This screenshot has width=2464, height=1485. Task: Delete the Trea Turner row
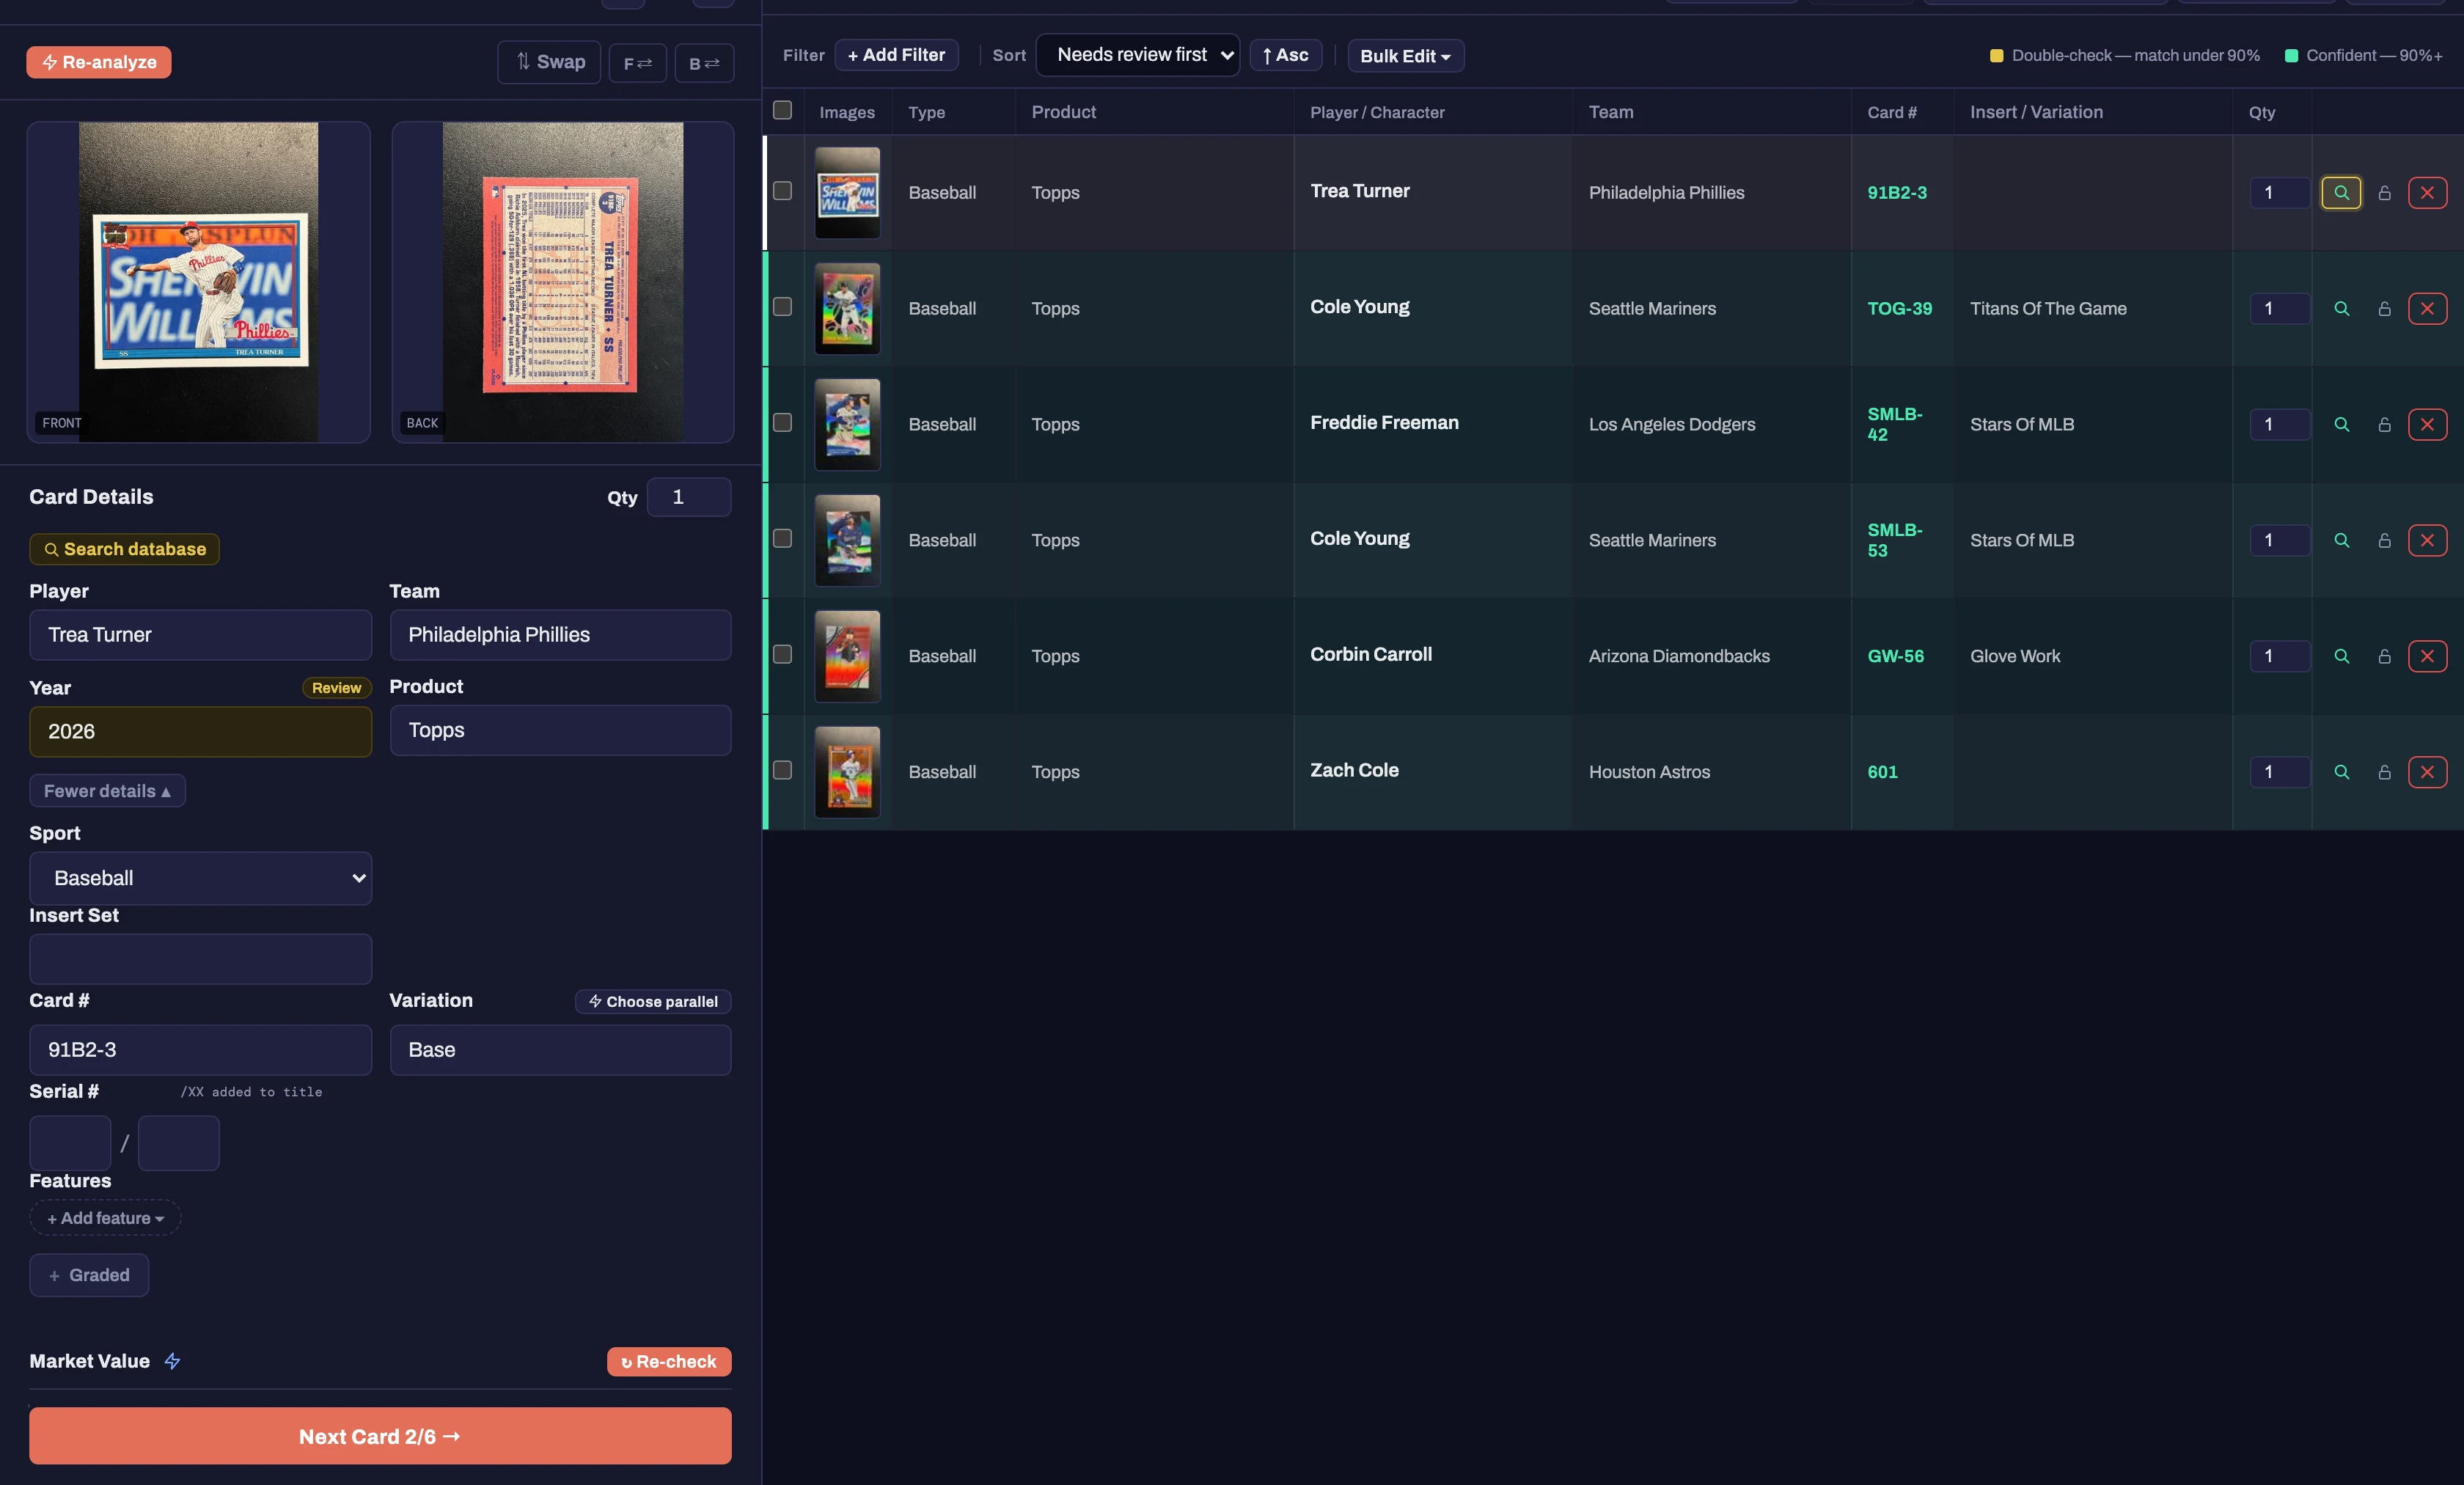pyautogui.click(x=2427, y=192)
